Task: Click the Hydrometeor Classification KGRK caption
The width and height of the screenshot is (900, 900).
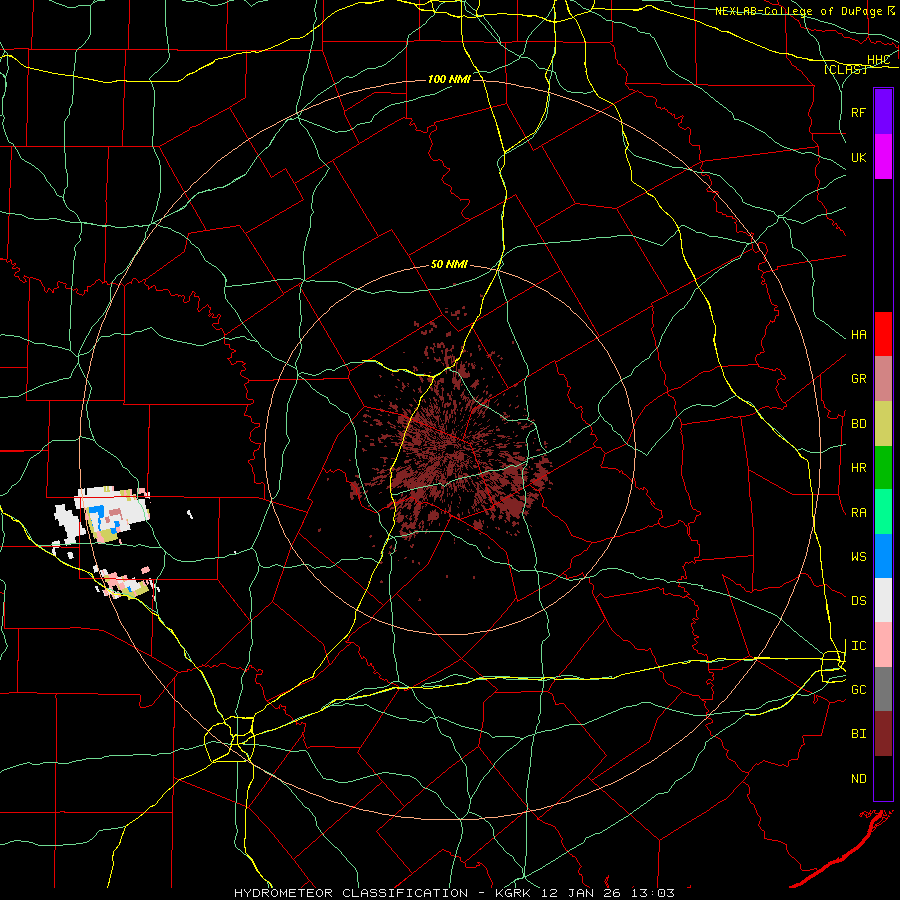Action: tap(454, 893)
